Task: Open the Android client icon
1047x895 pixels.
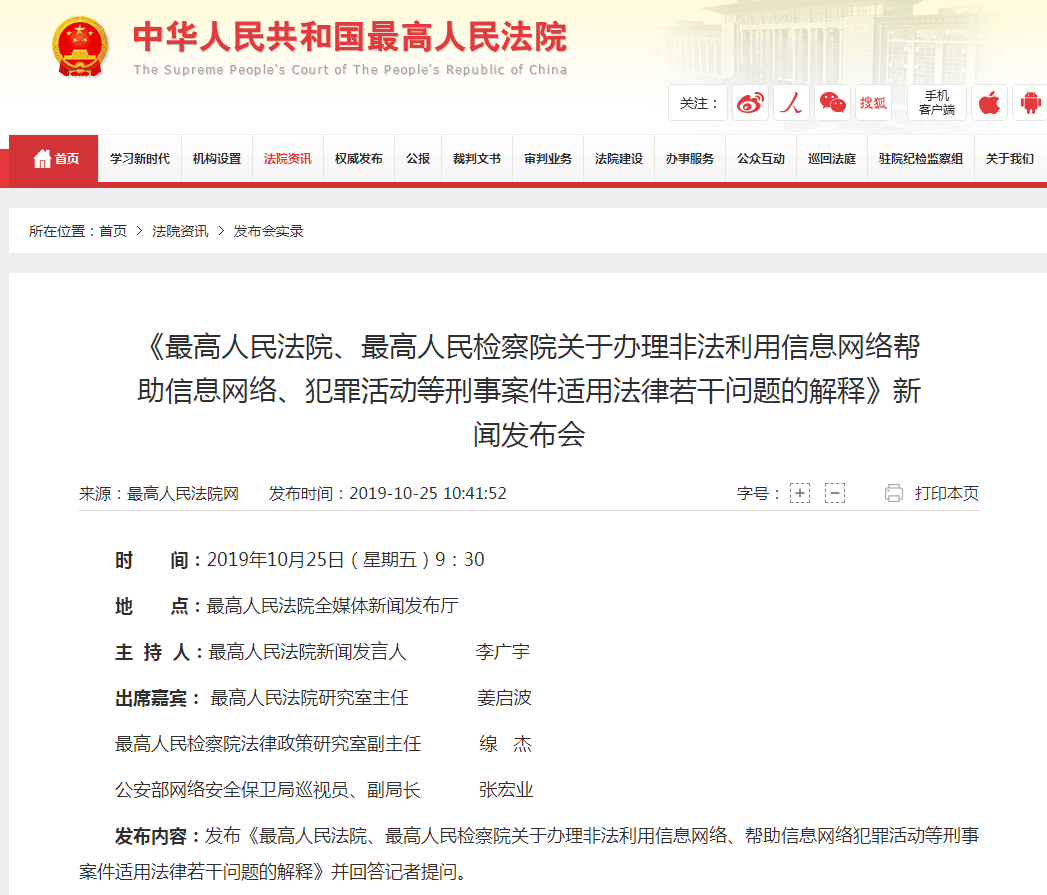Action: click(1030, 103)
